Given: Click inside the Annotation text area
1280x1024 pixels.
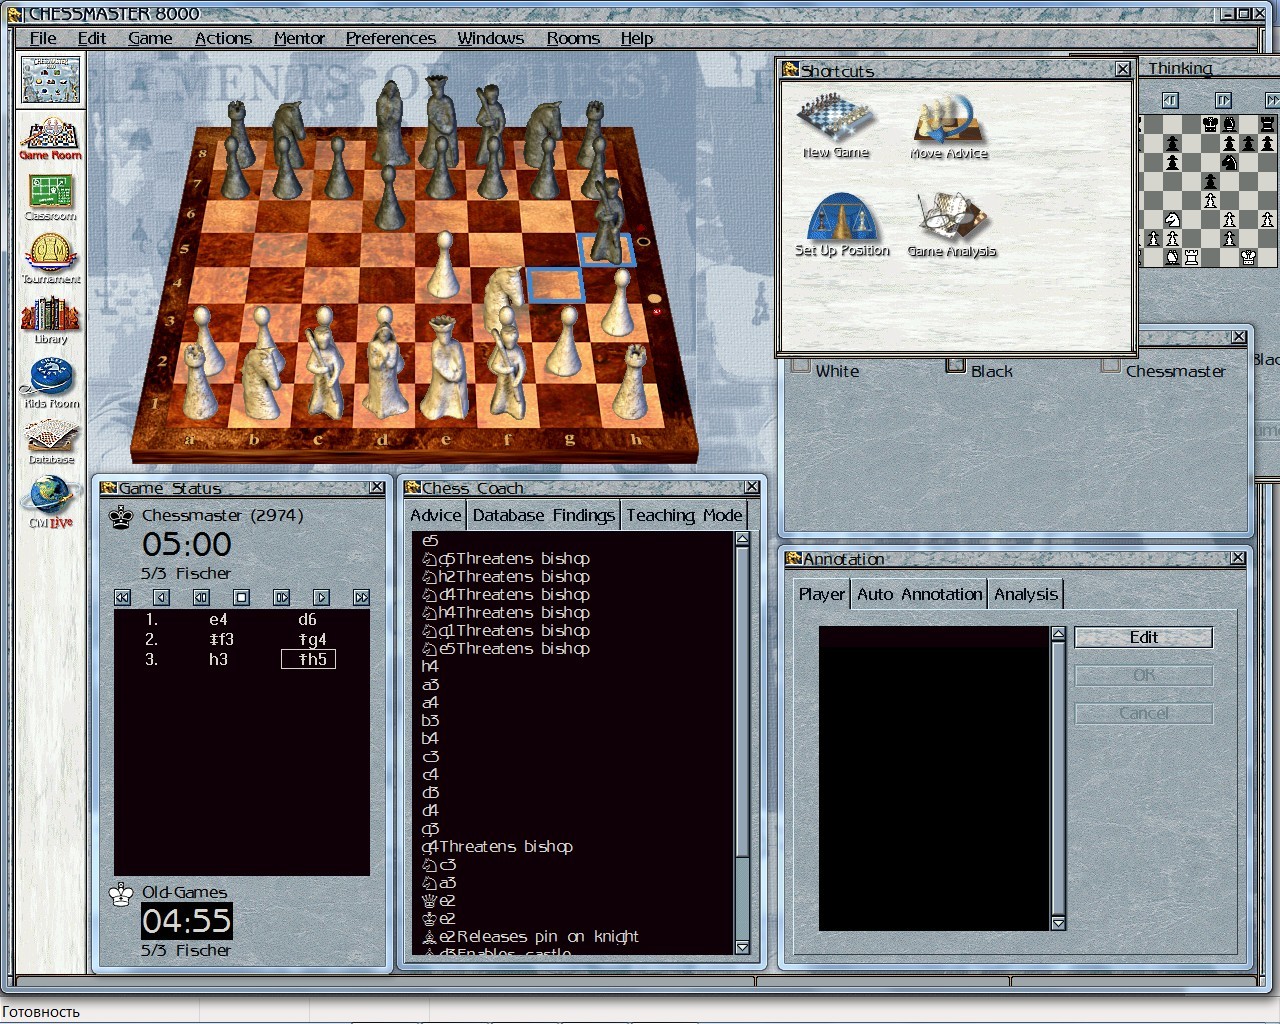Looking at the screenshot, I should coord(934,778).
